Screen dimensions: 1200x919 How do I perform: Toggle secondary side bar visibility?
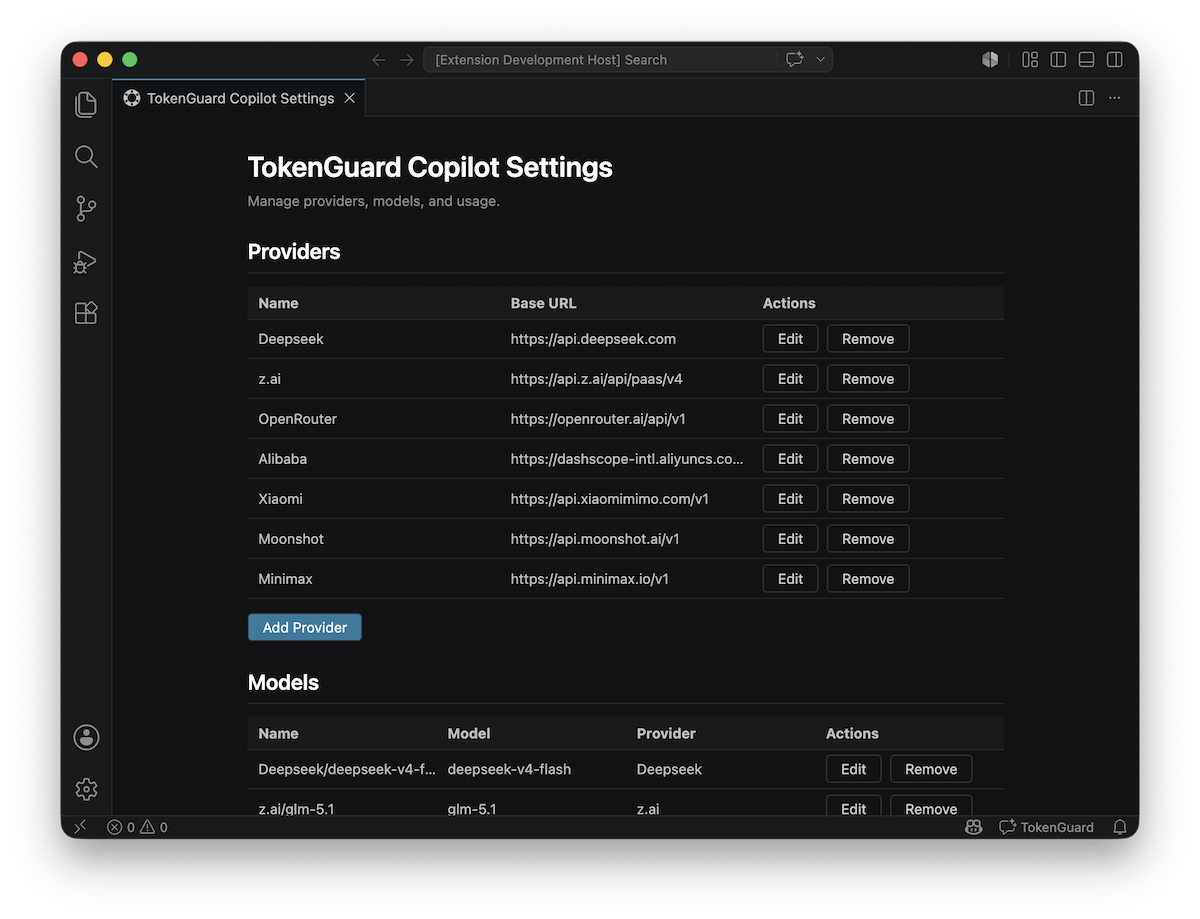point(1114,60)
